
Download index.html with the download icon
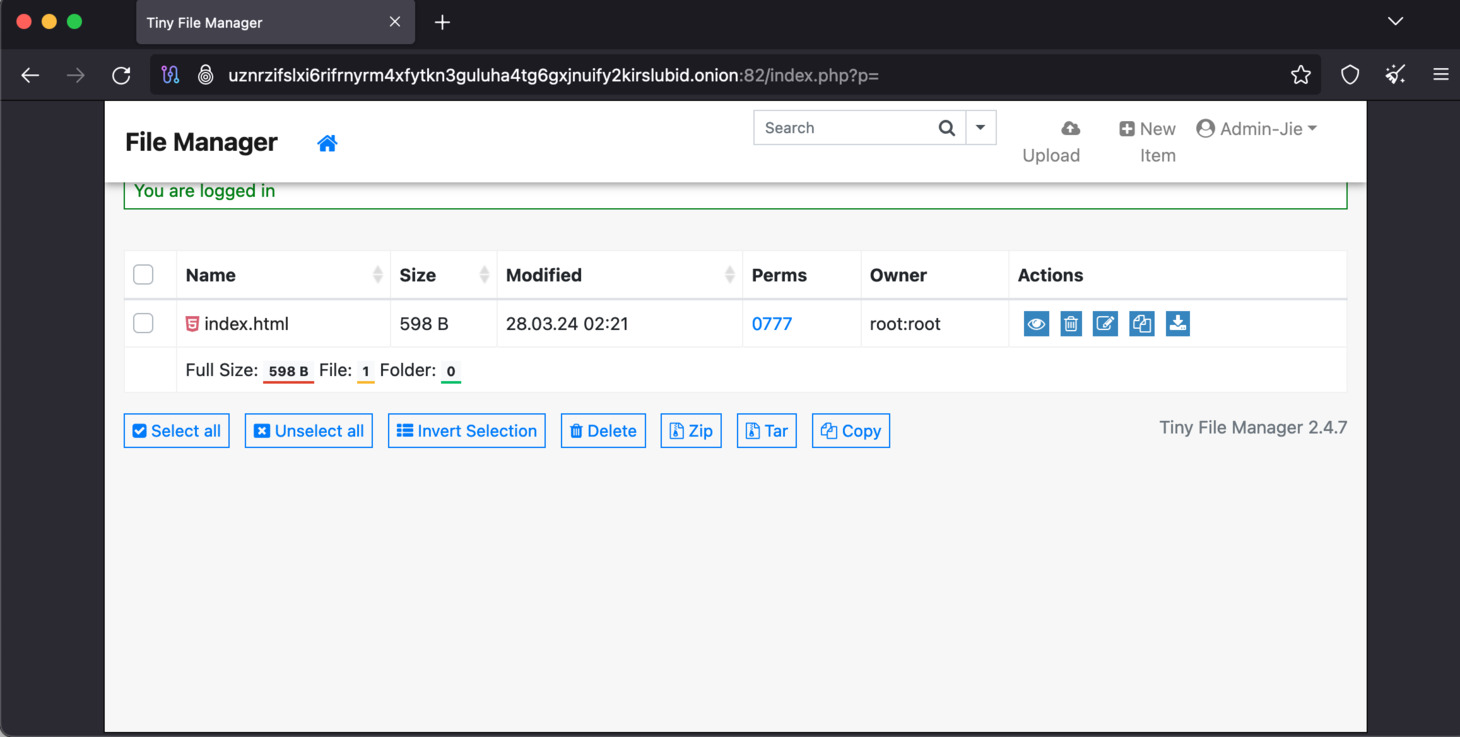click(x=1178, y=324)
